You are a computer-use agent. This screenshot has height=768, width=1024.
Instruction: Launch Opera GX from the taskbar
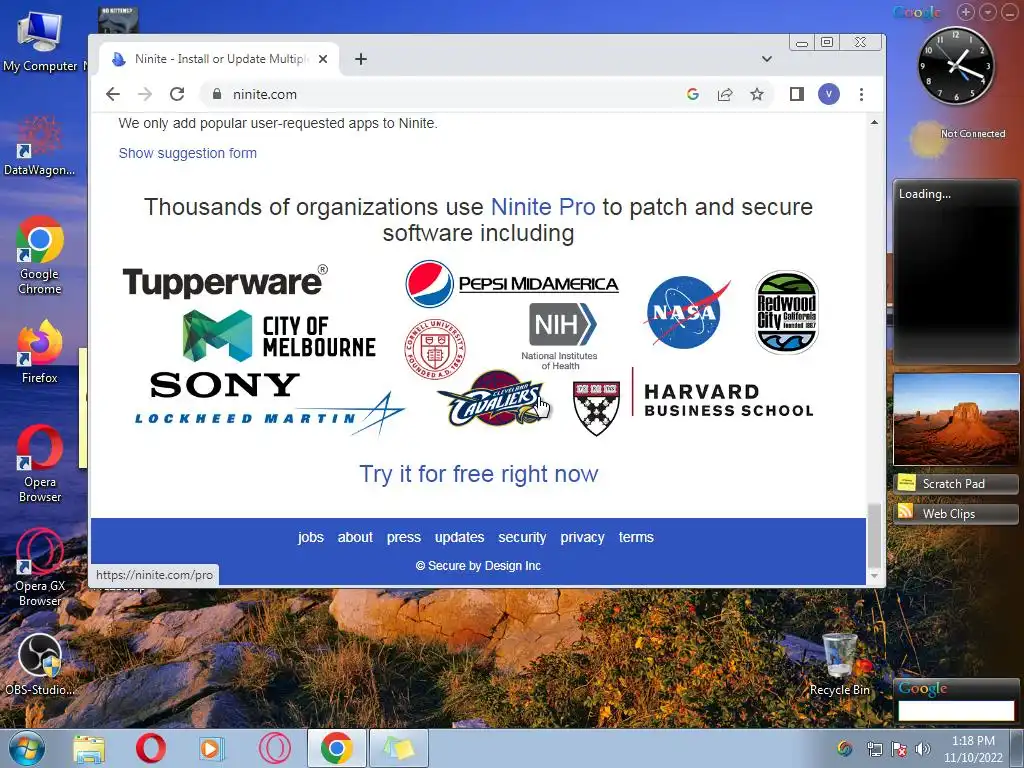coord(275,748)
